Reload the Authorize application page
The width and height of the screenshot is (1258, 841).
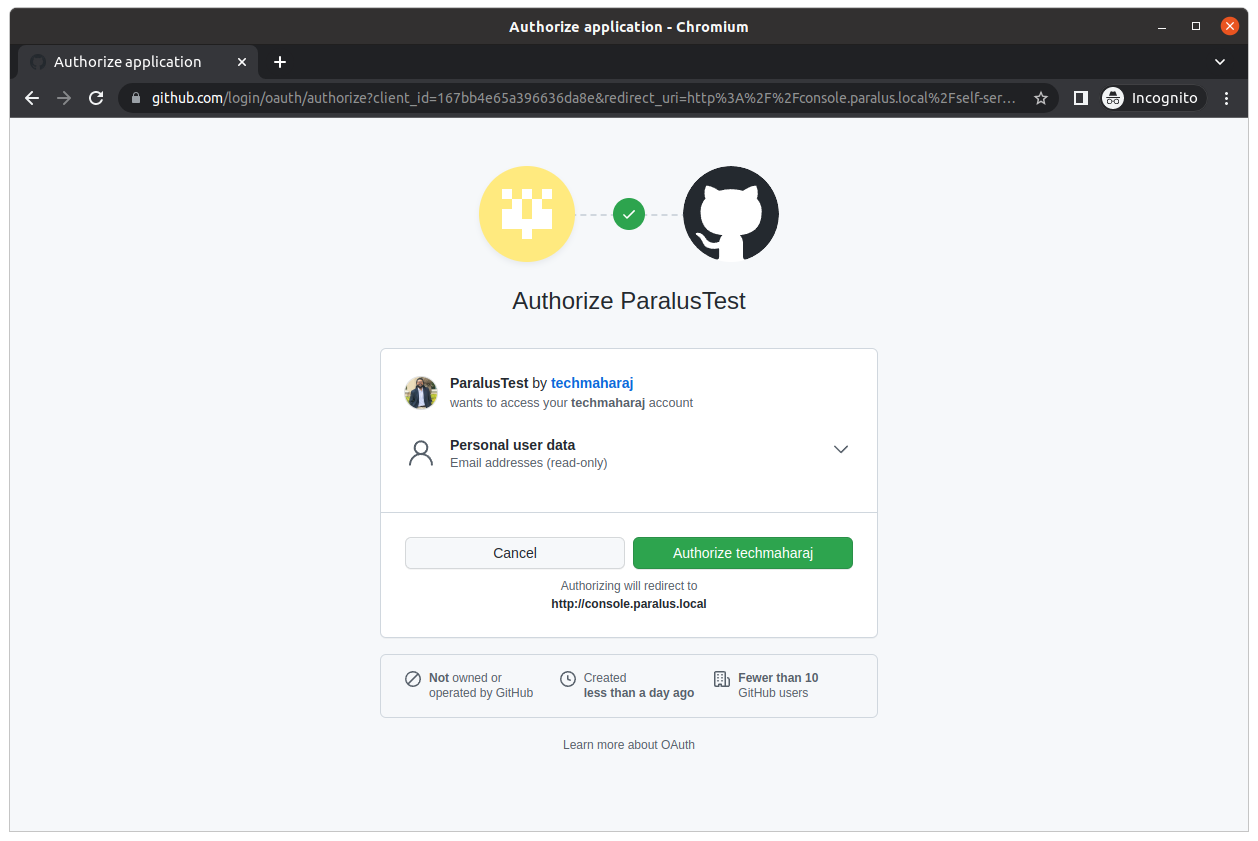[x=96, y=98]
